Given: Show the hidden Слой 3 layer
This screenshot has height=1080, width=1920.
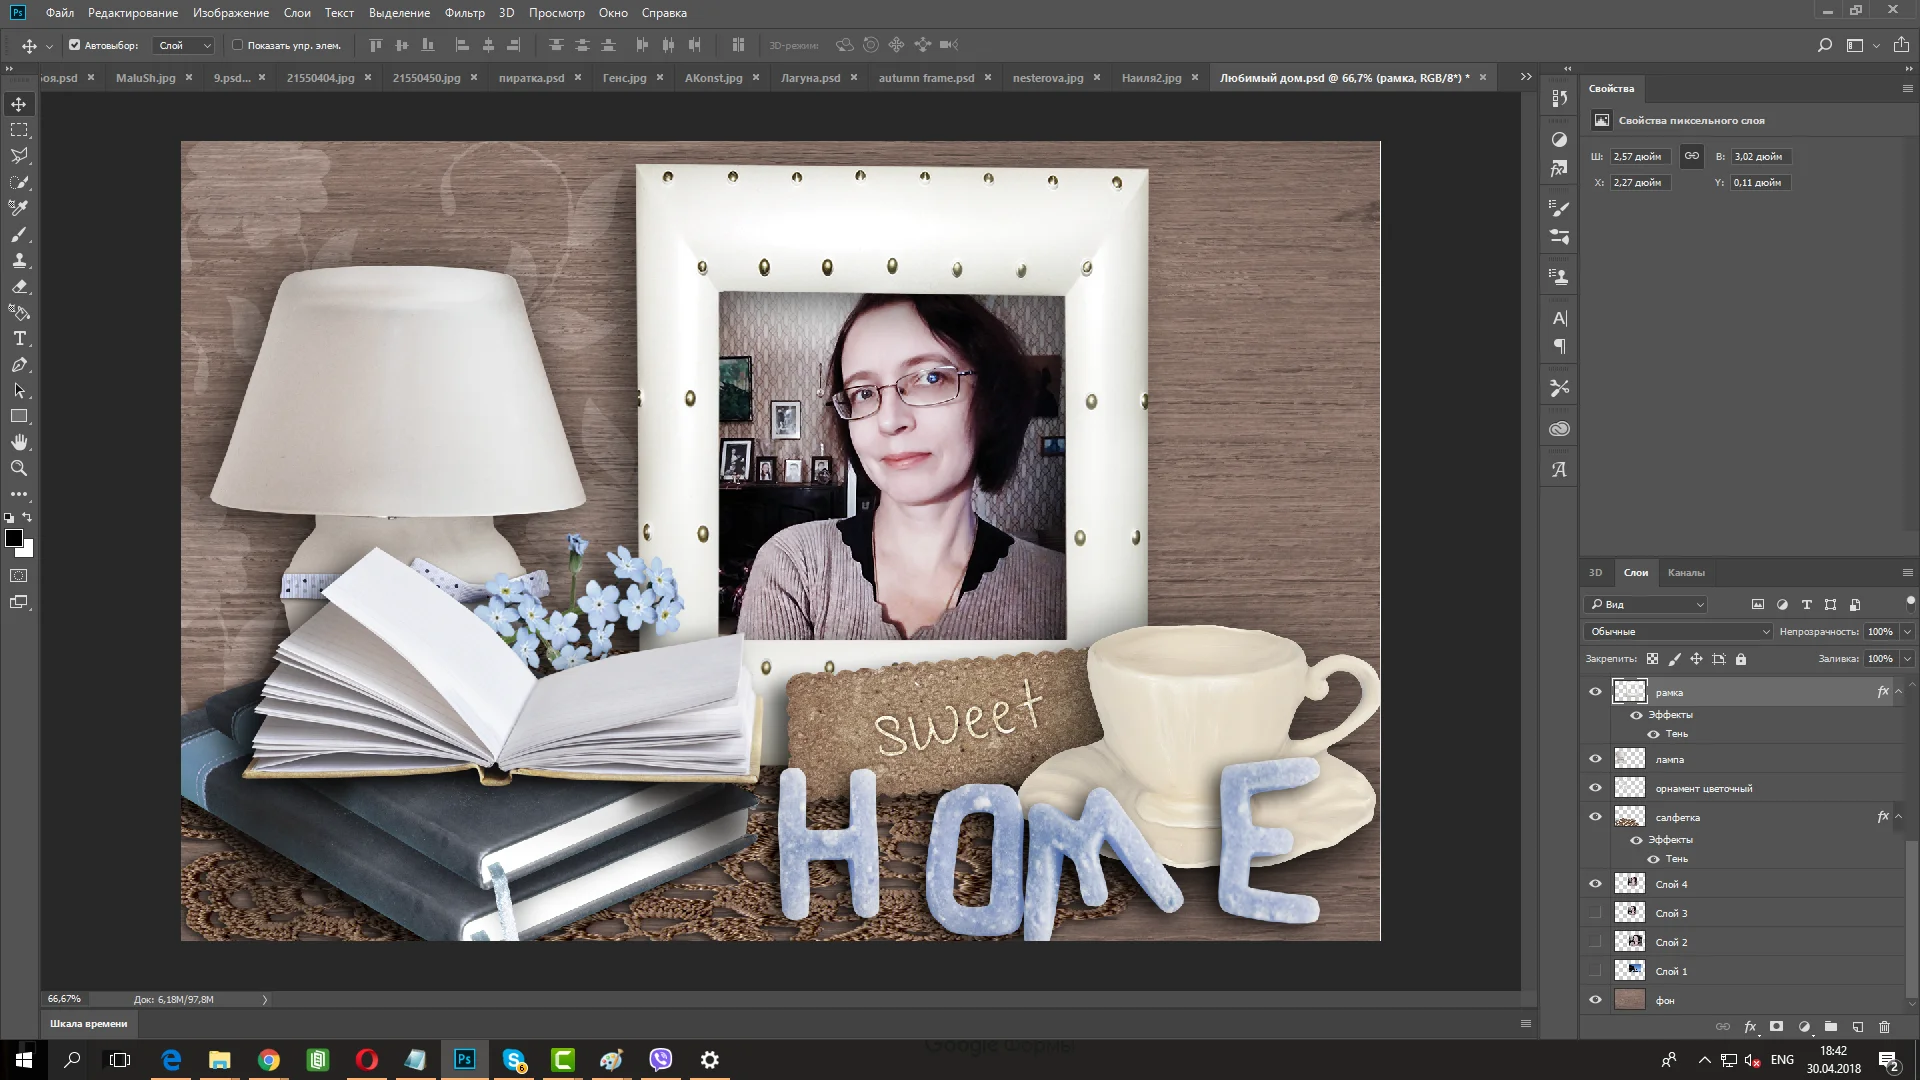Looking at the screenshot, I should tap(1595, 913).
